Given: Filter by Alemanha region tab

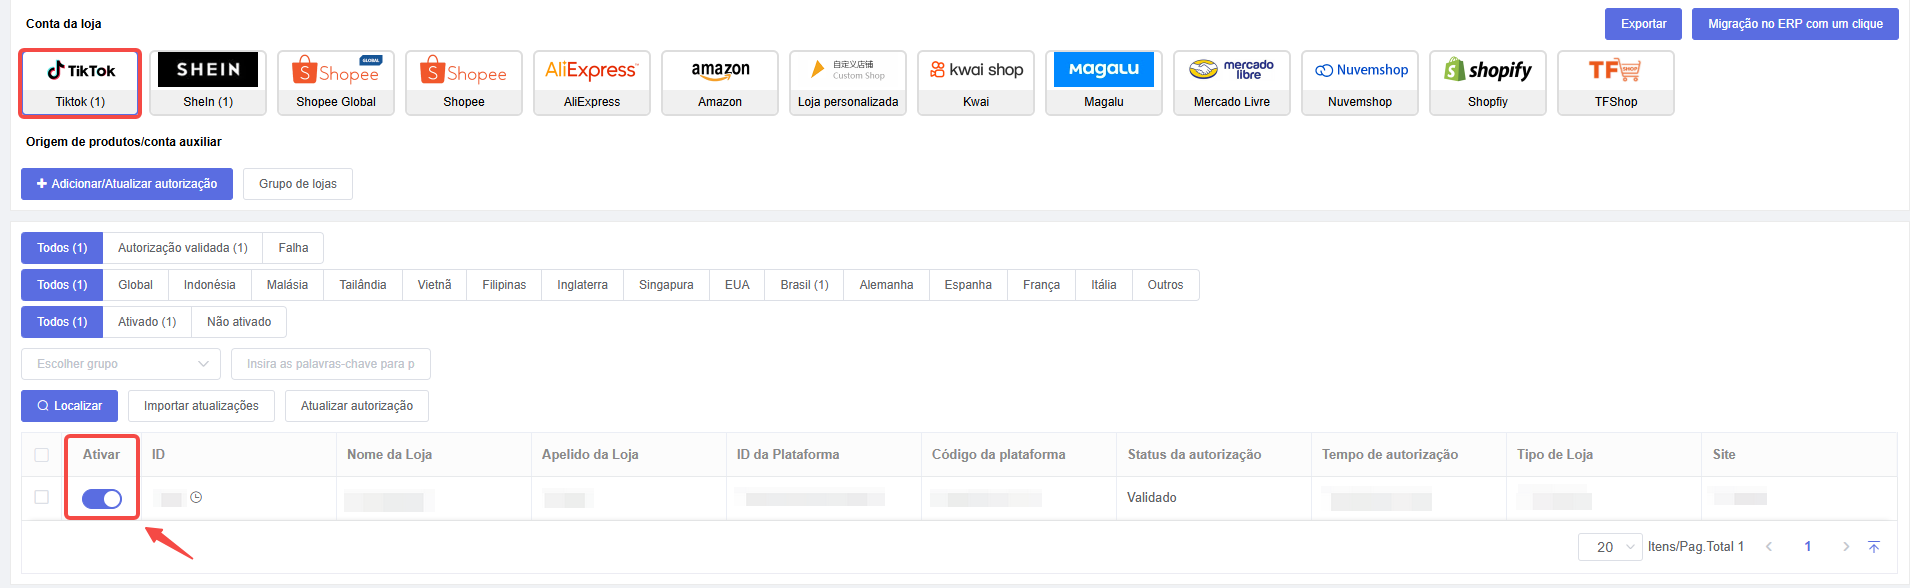Looking at the screenshot, I should (886, 285).
